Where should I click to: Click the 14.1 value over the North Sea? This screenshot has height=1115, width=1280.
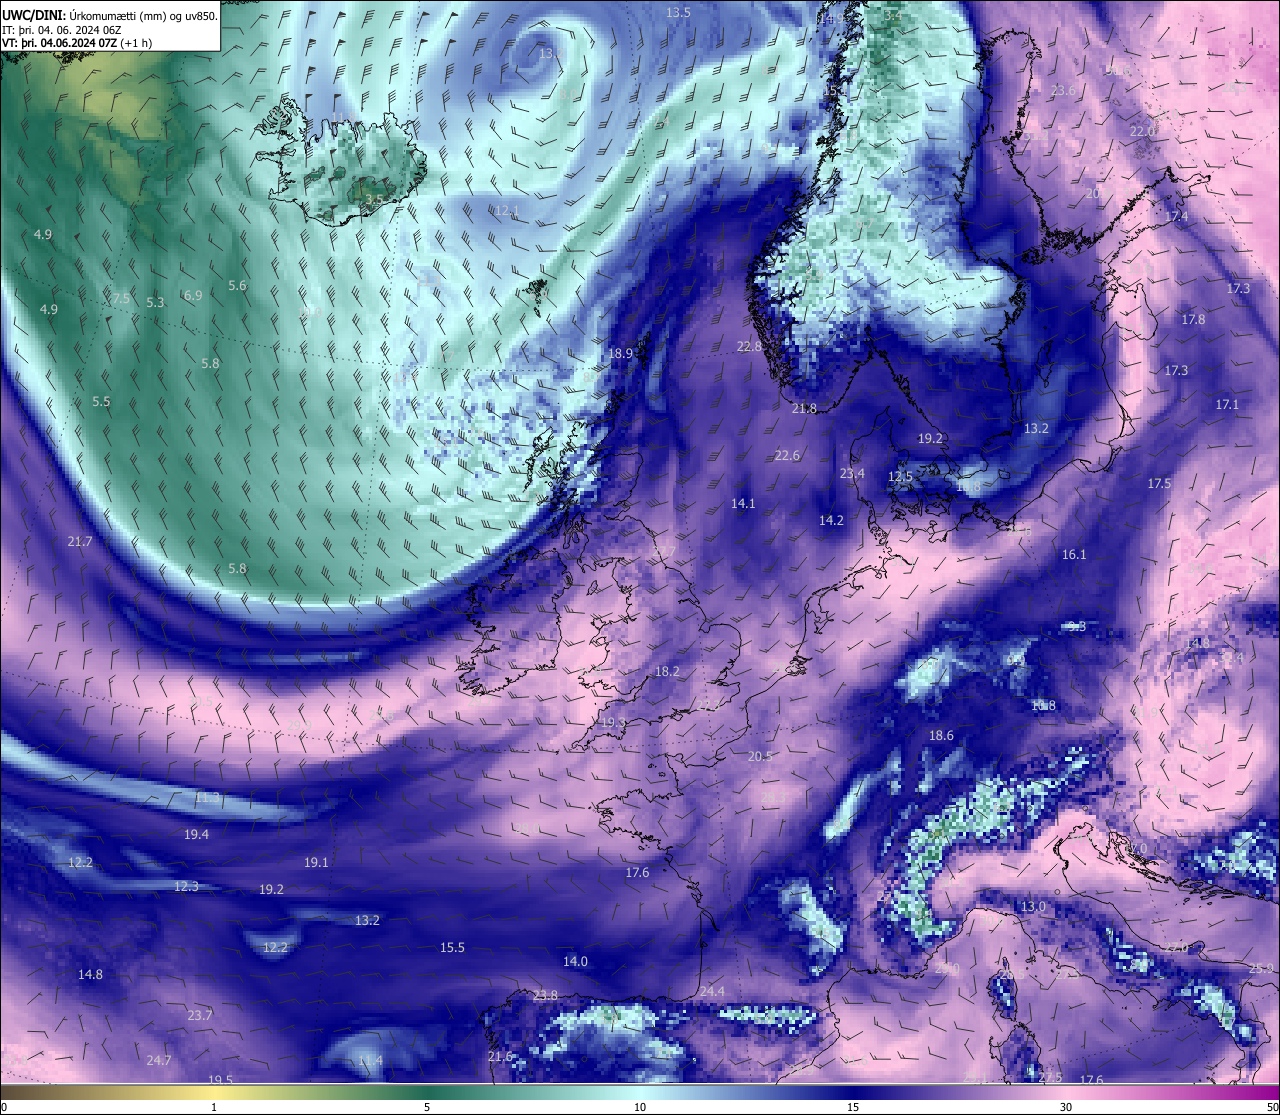pos(743,503)
